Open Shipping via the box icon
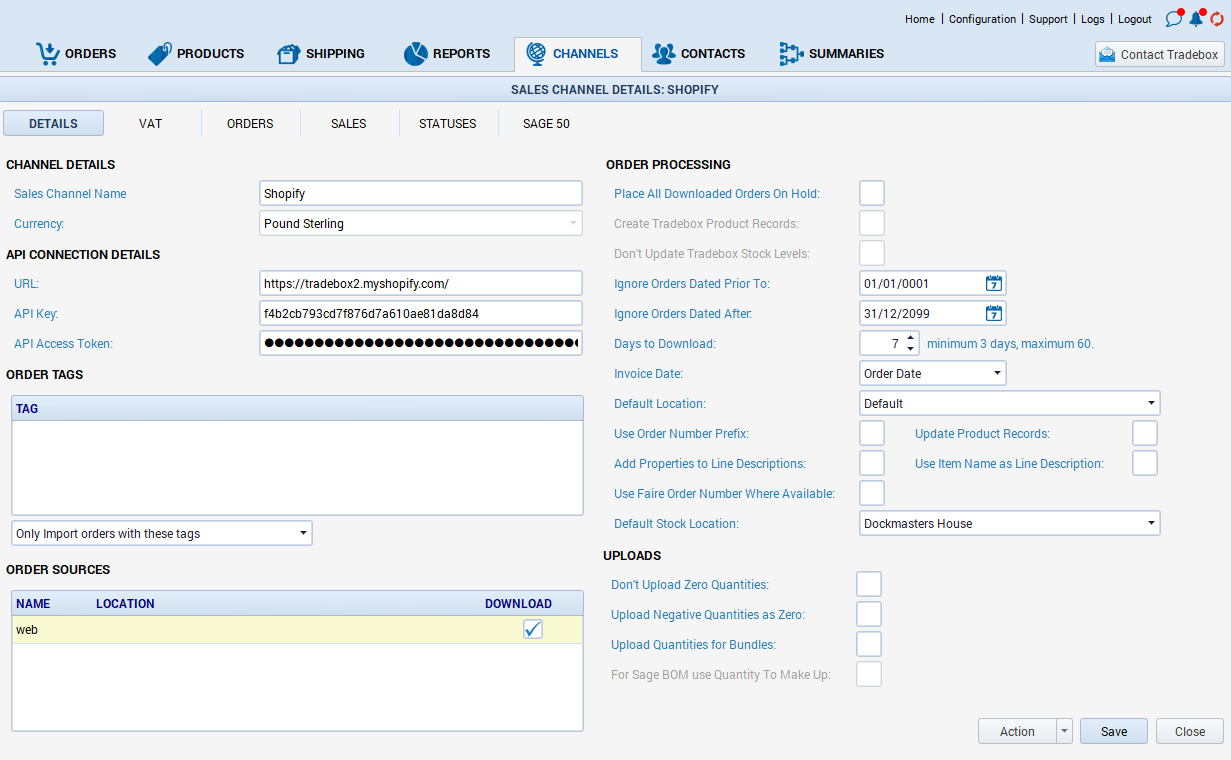The image size is (1231, 760). [x=288, y=54]
